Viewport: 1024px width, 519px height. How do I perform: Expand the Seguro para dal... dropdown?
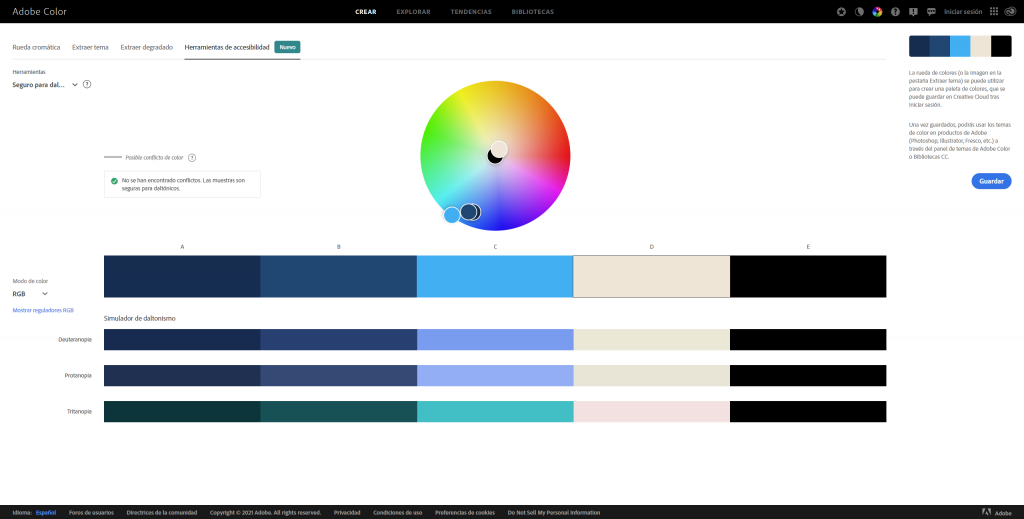[45, 84]
